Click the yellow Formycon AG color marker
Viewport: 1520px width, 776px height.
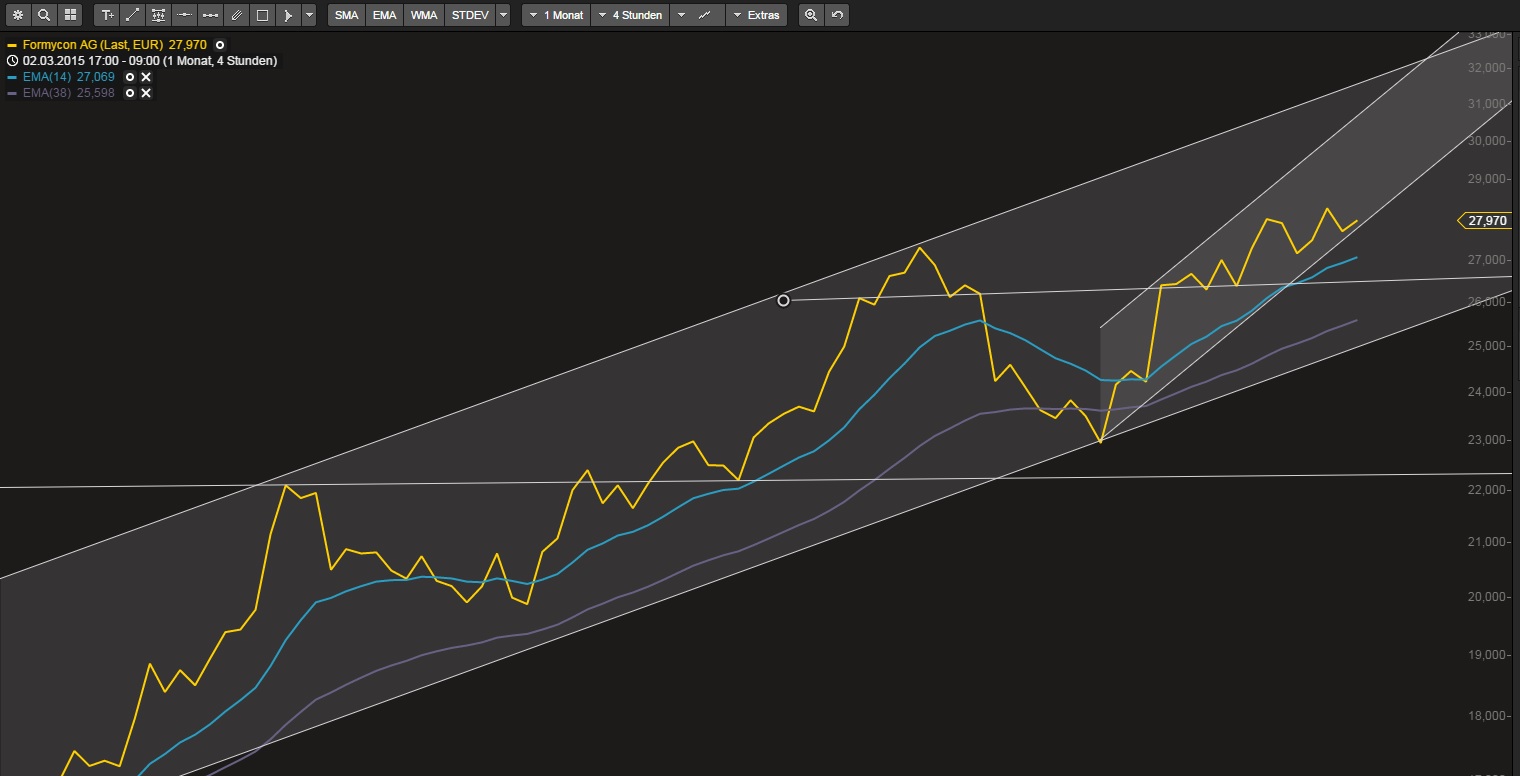12,45
